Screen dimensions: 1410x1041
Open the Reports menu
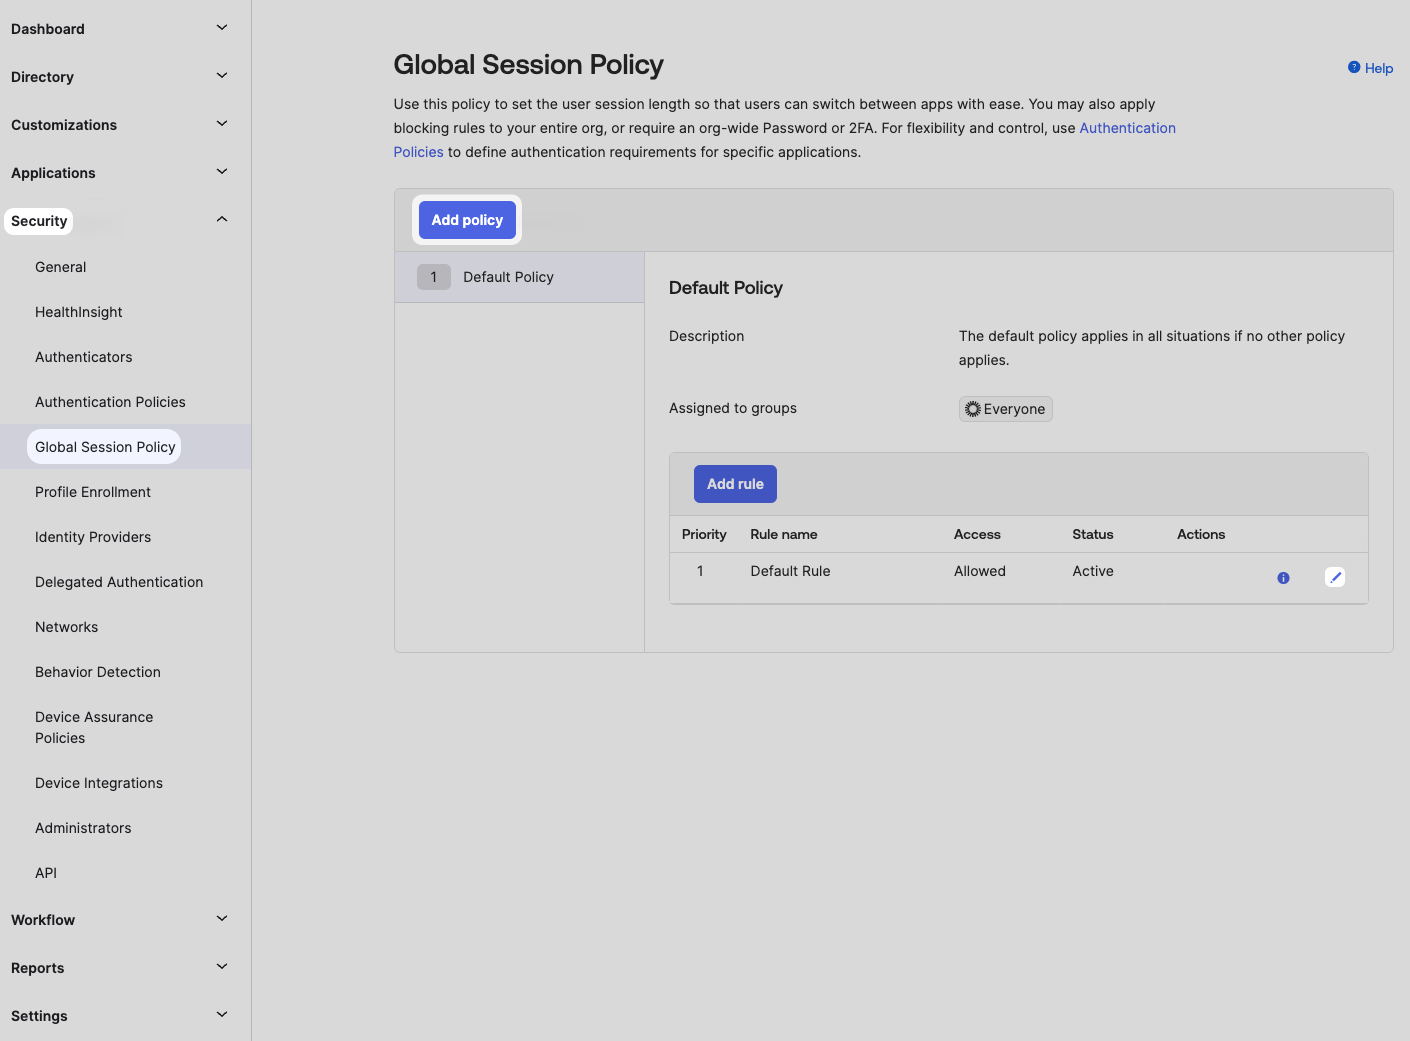[37, 968]
